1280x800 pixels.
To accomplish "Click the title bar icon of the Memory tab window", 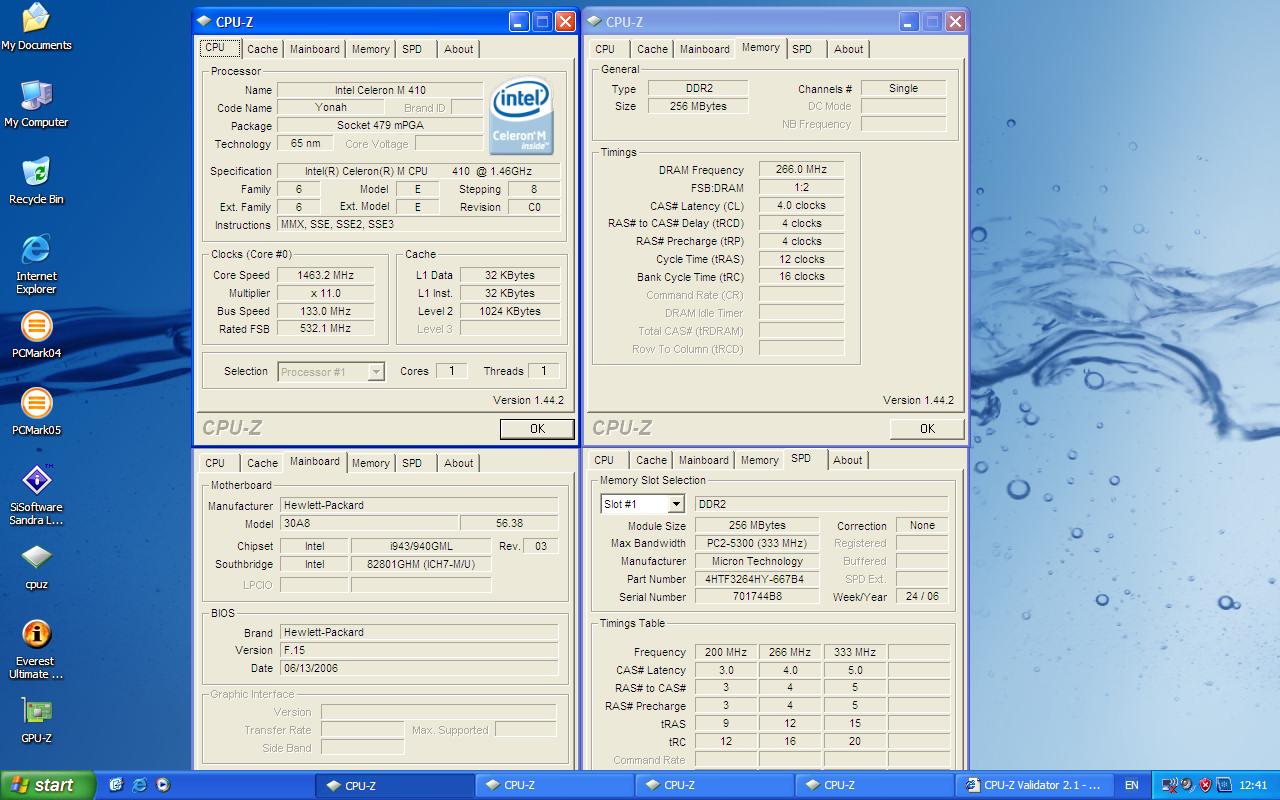I will (x=594, y=21).
